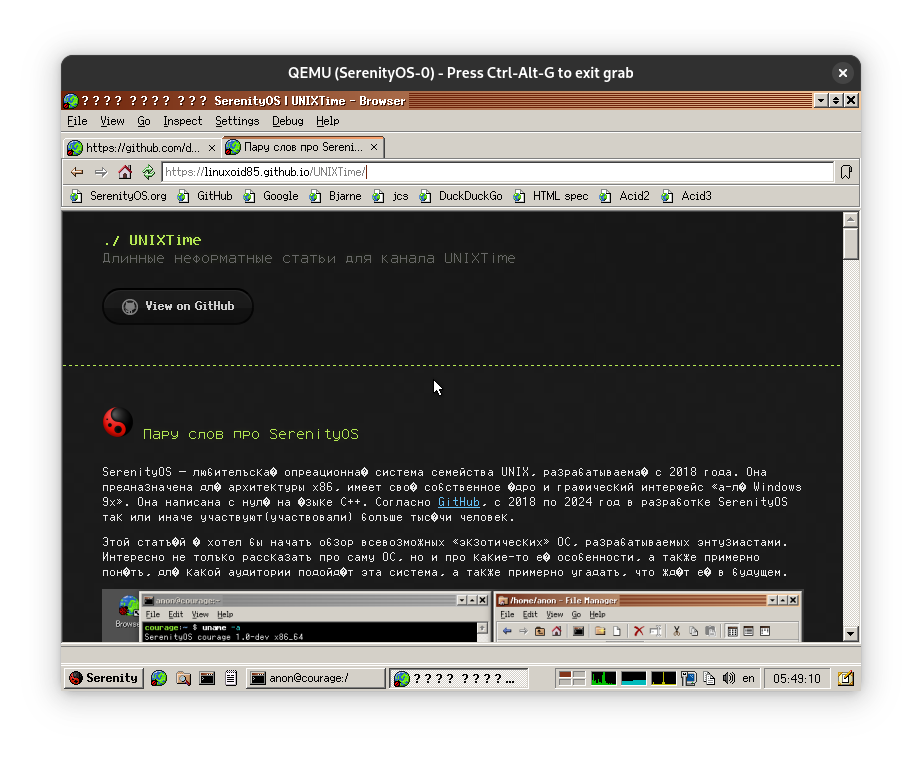Open the network status tray icon

[689, 678]
